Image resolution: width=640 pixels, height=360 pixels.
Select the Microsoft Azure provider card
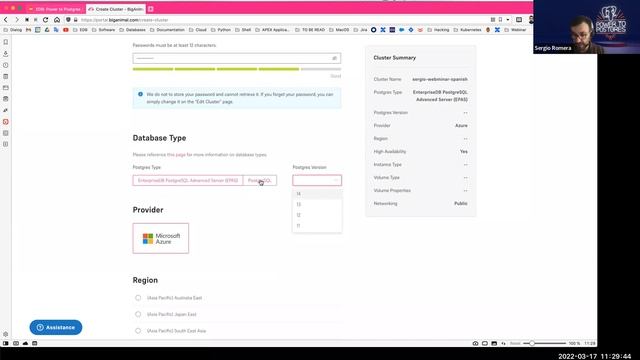coord(161,238)
